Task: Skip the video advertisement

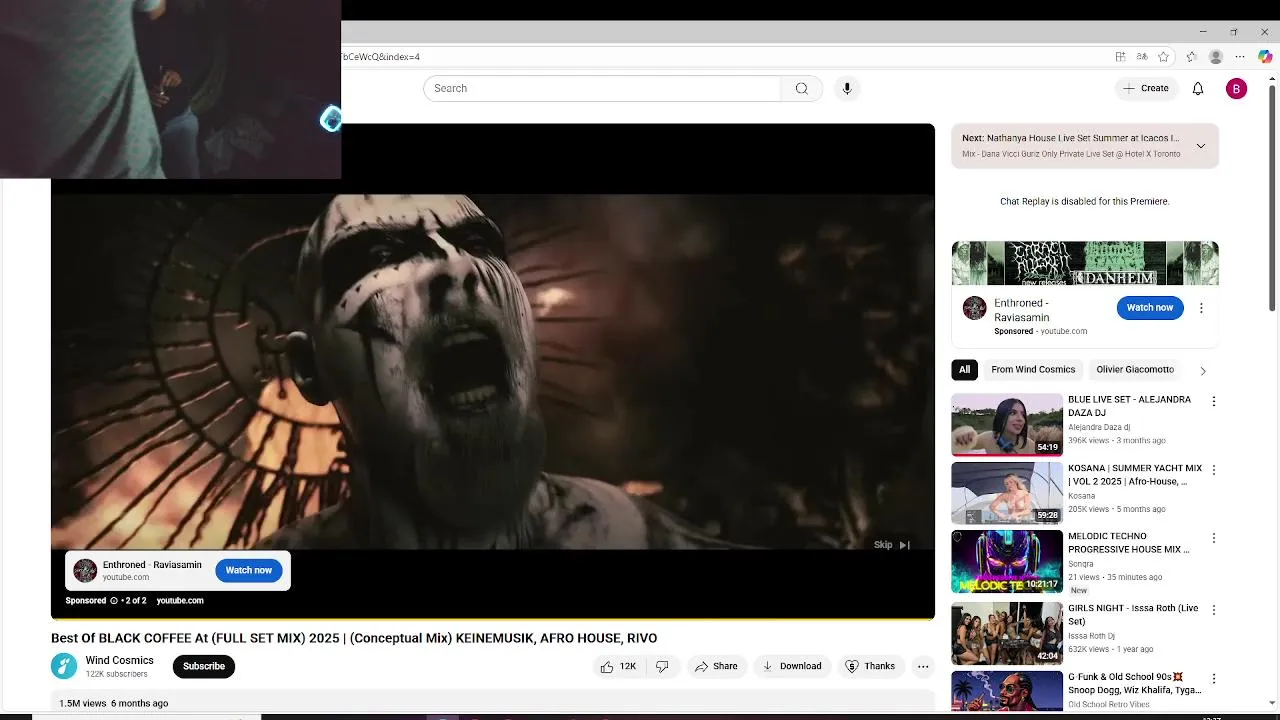Action: click(x=892, y=545)
